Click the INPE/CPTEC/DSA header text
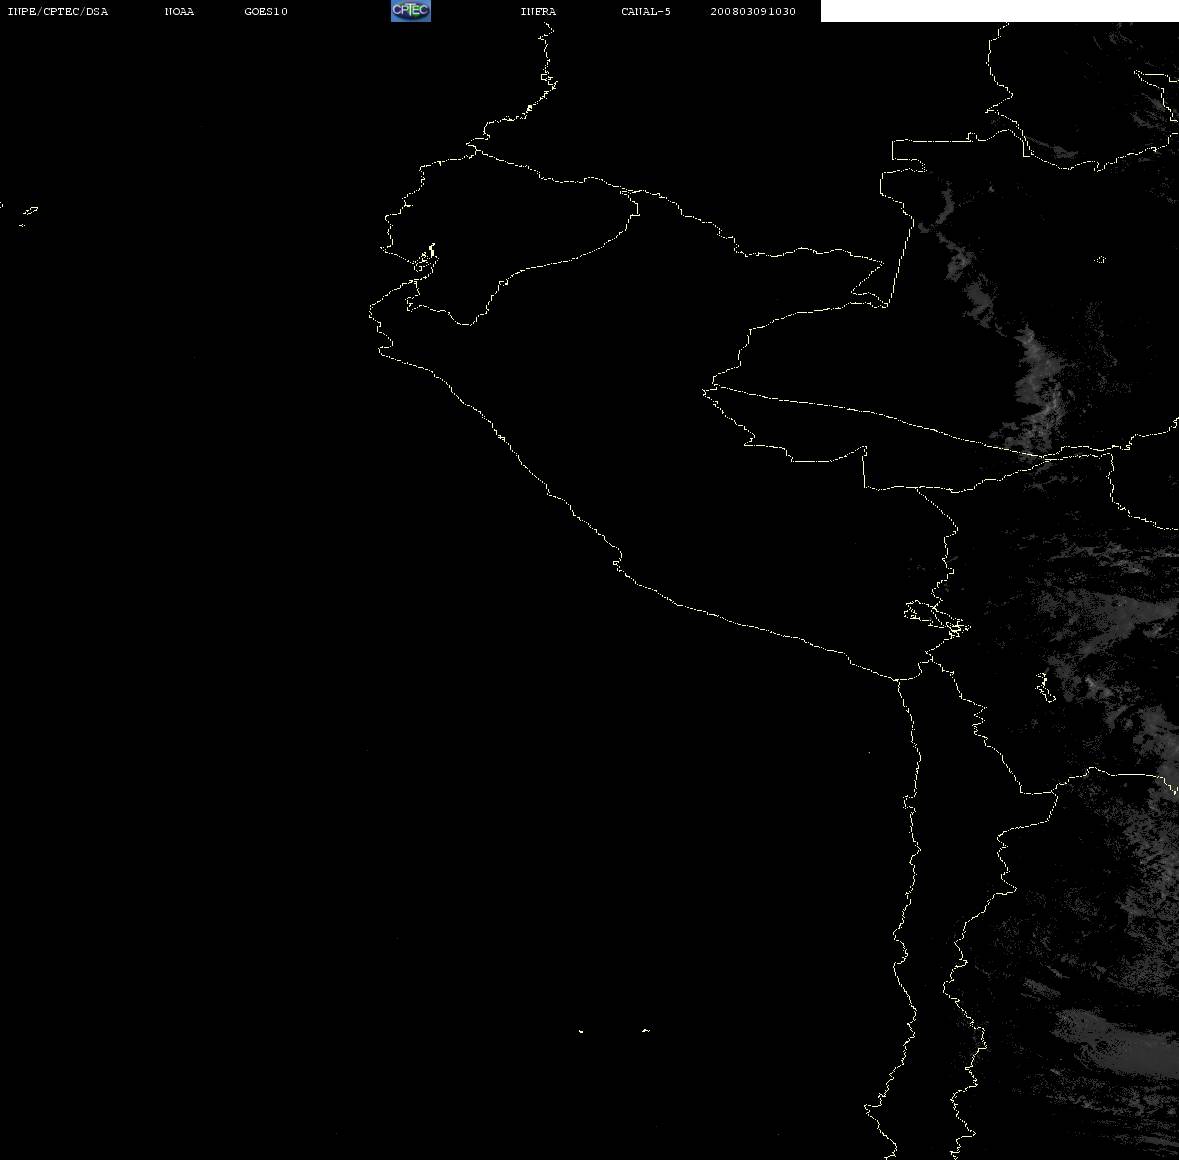This screenshot has height=1160, width=1179. coord(57,11)
